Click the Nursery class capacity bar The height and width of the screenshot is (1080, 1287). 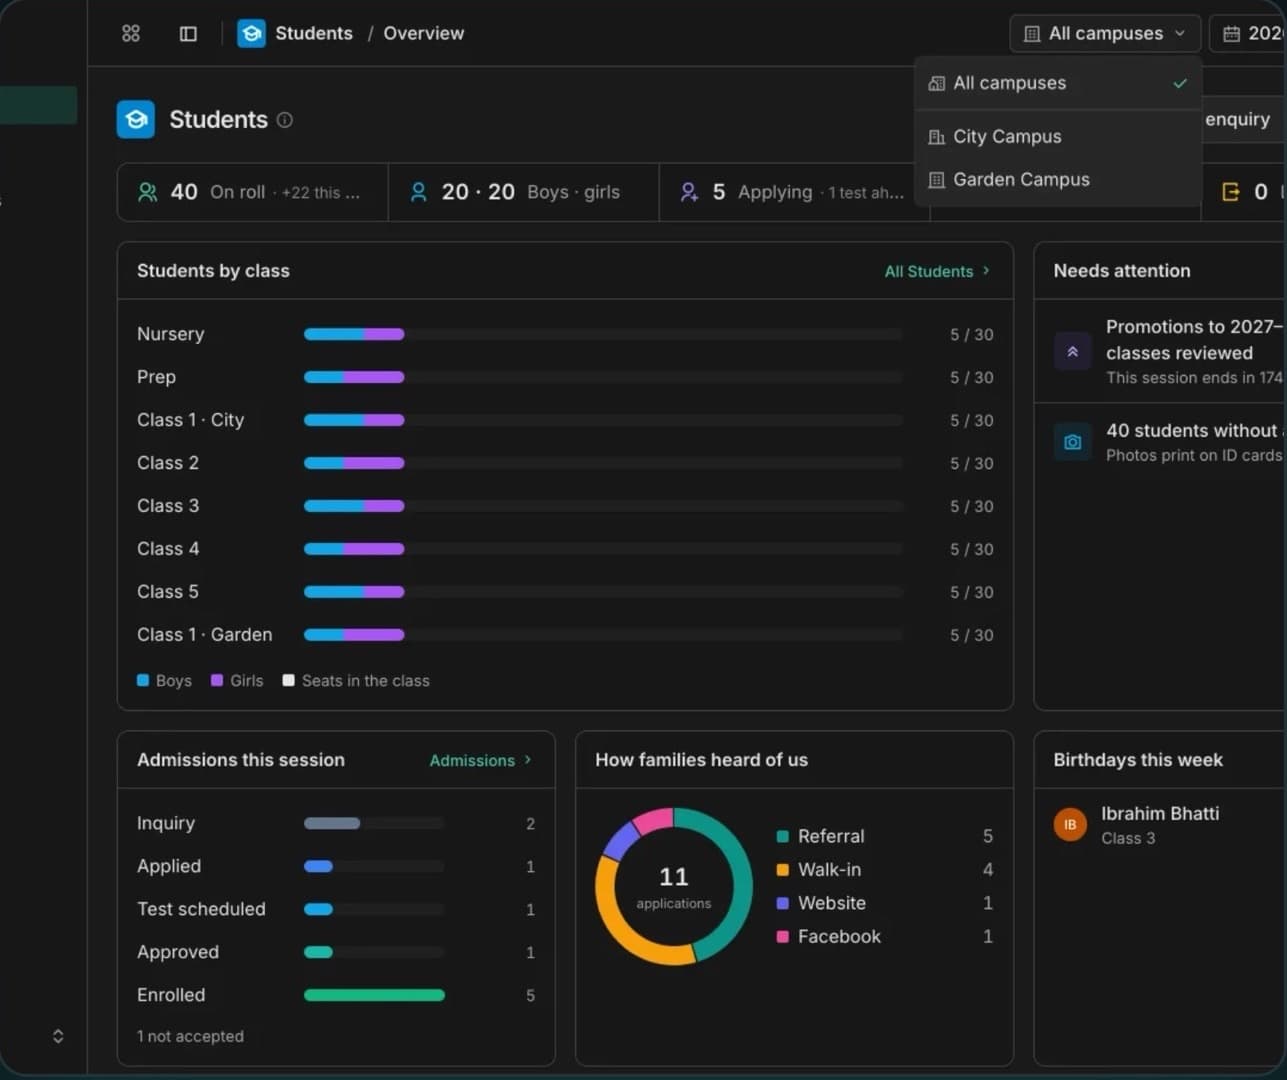[603, 334]
